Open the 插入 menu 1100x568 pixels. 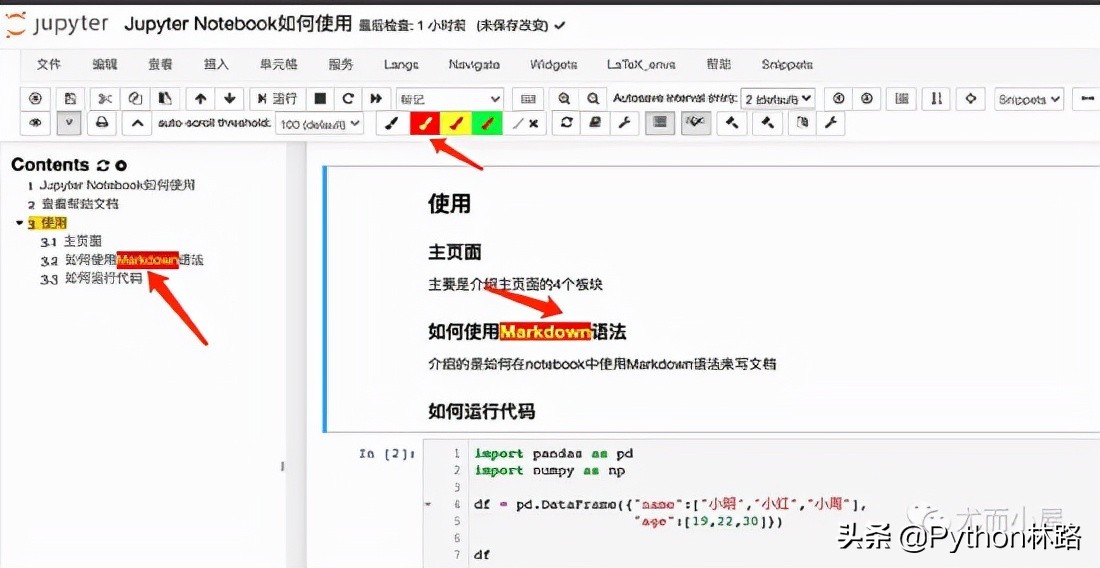click(x=216, y=64)
